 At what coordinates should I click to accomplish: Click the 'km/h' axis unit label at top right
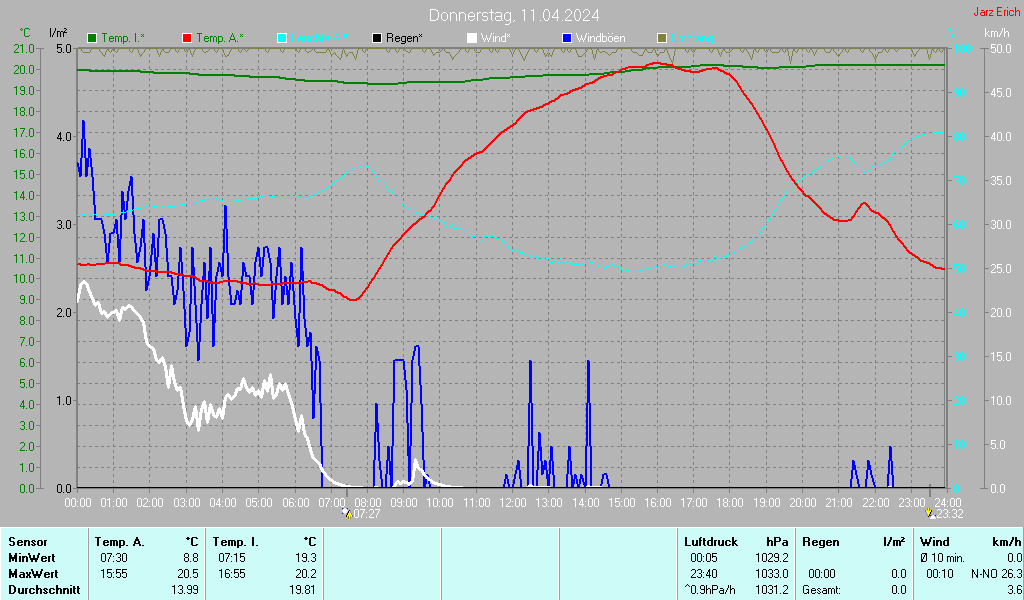pyautogui.click(x=997, y=33)
